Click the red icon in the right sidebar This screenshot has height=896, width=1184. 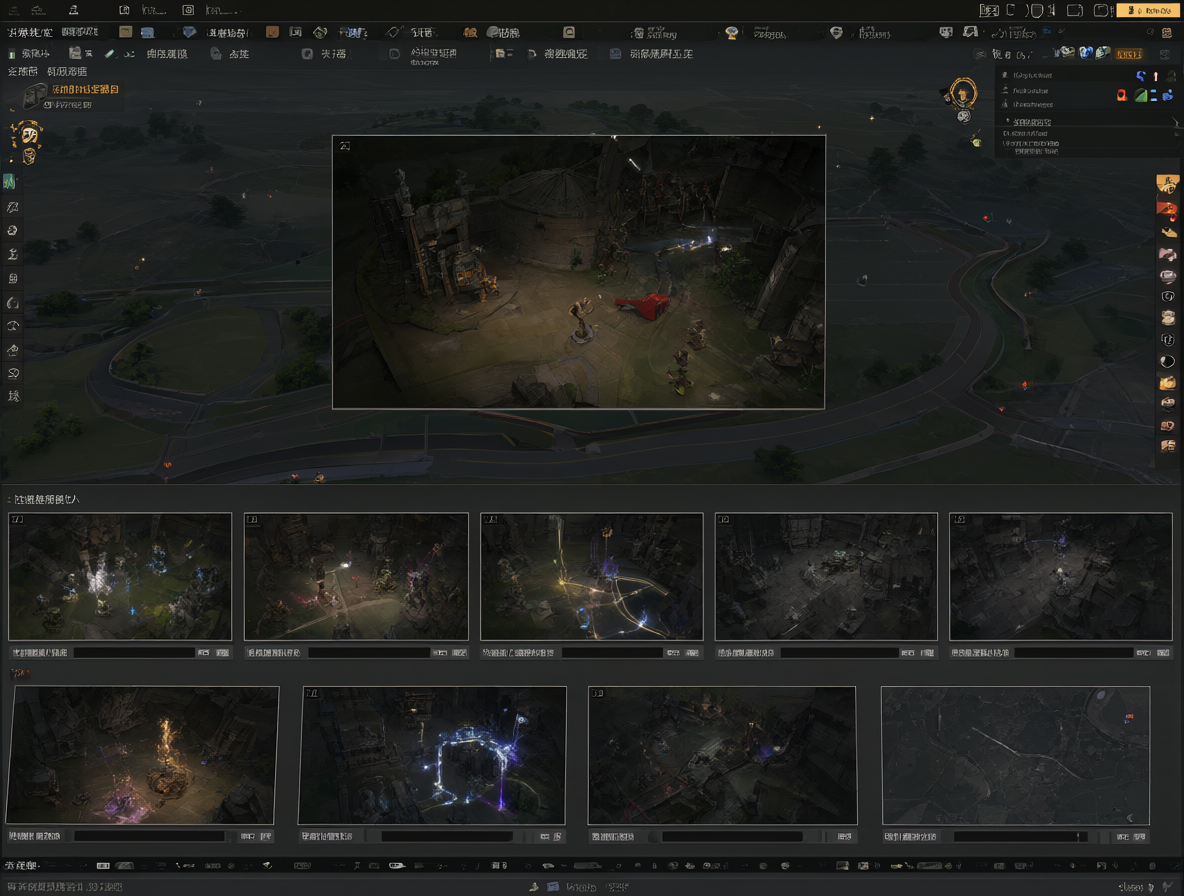(1167, 209)
